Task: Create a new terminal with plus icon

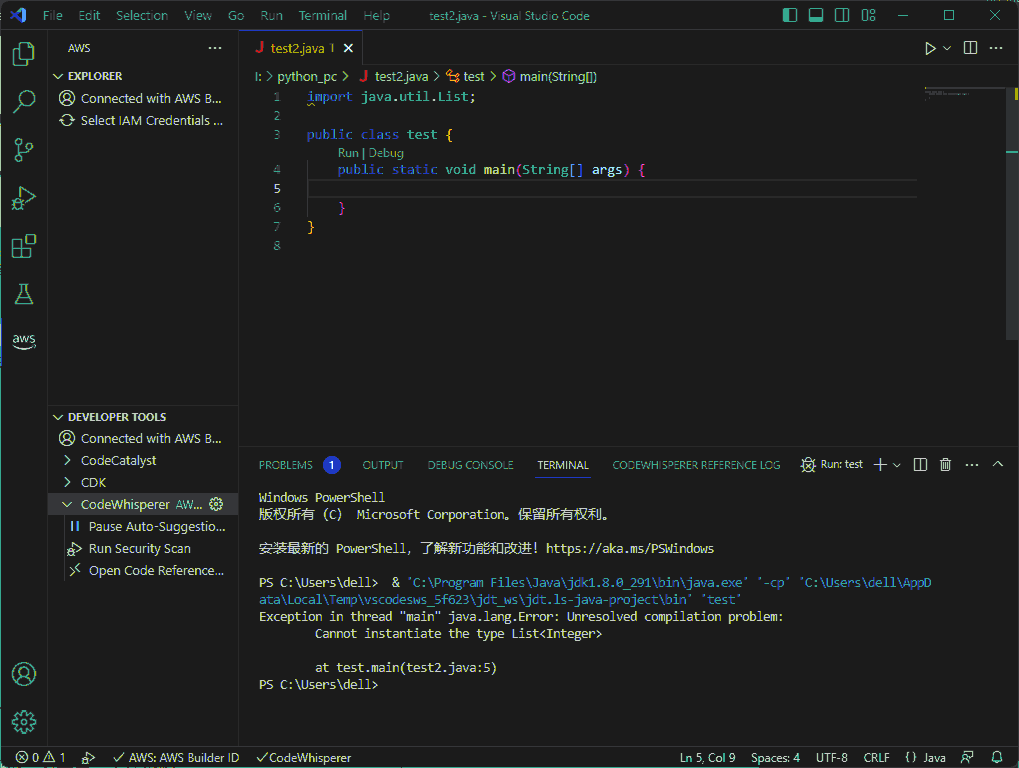Action: [880, 465]
